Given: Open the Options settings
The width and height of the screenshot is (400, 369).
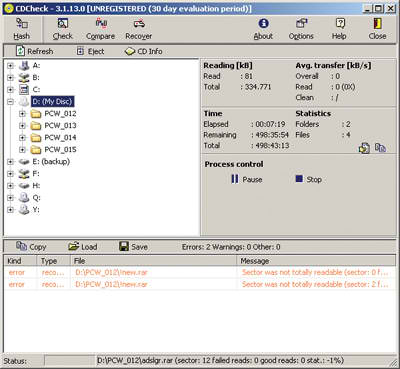Looking at the screenshot, I should [x=301, y=29].
